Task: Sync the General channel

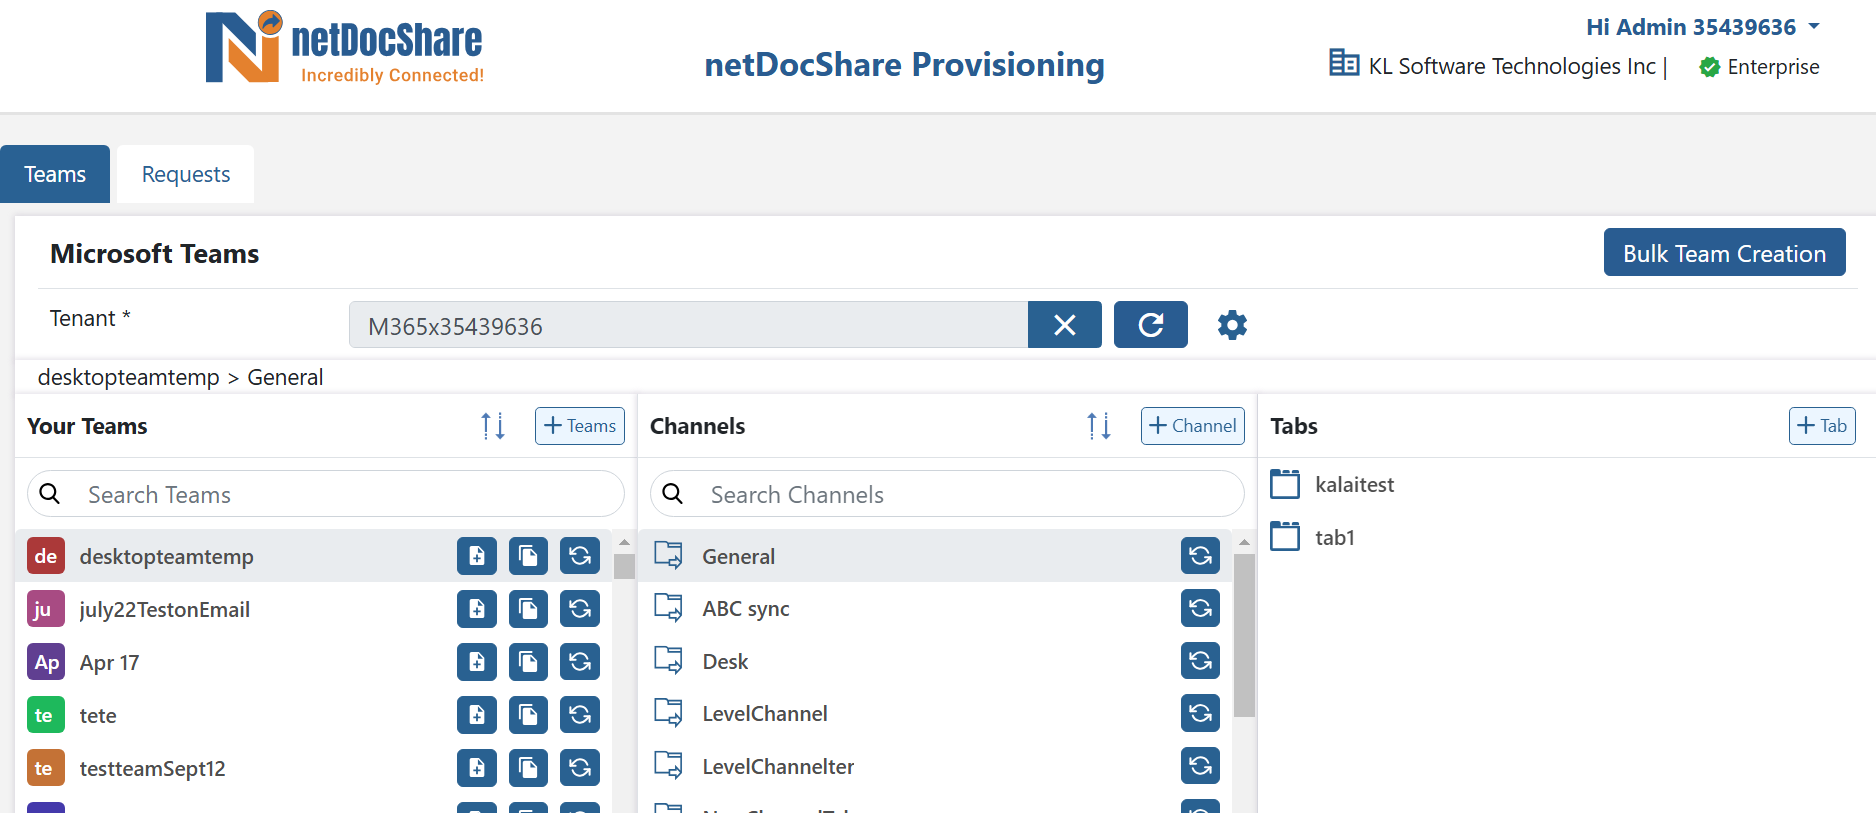Action: [x=1200, y=556]
